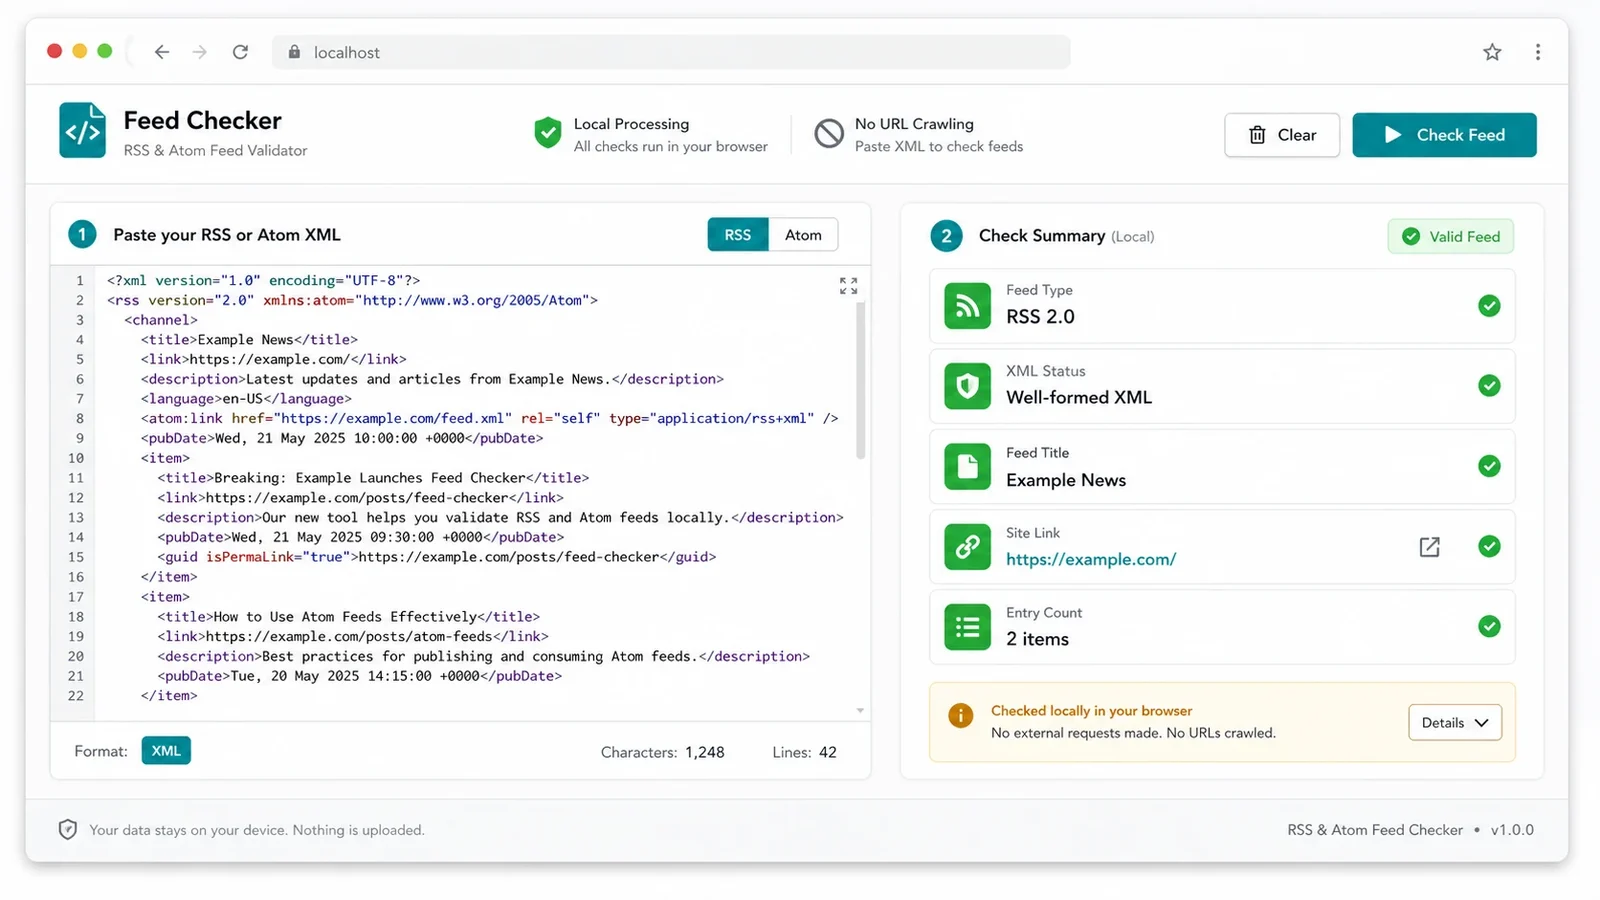Open the browser three-dot menu
This screenshot has width=1600, height=900.
pyautogui.click(x=1537, y=52)
